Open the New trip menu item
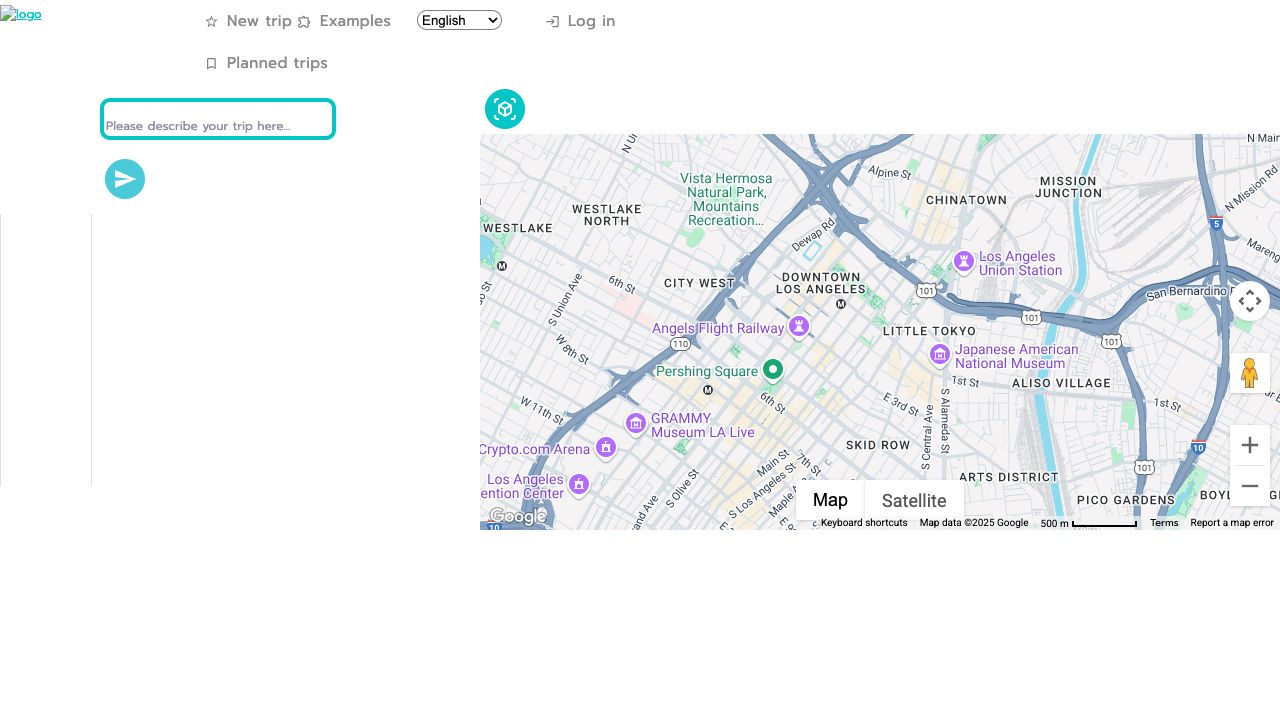 [x=248, y=21]
